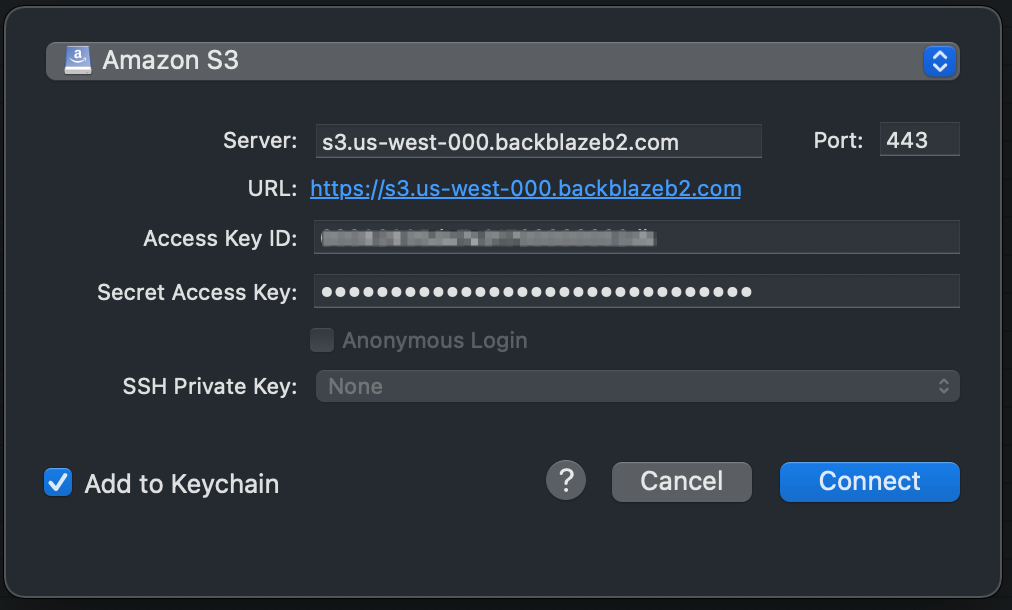Click the Connect button

(868, 481)
